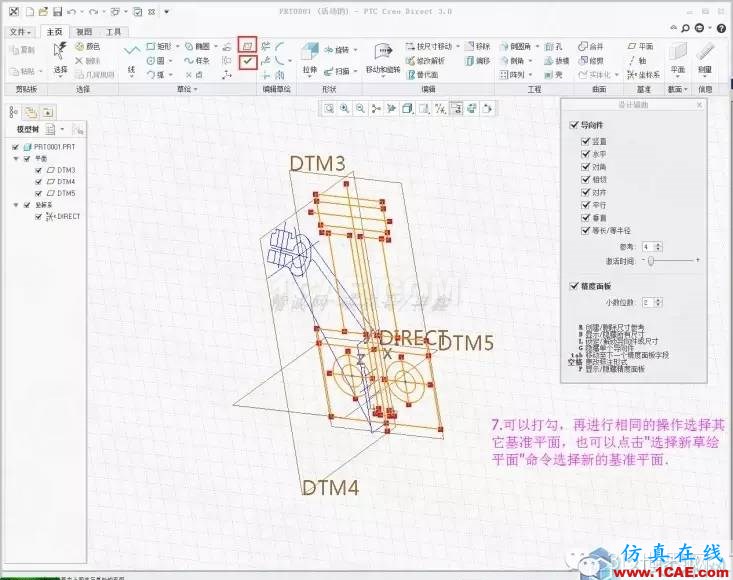Uncheck DTM5 visibility in model tree
The image size is (733, 580).
click(38, 193)
